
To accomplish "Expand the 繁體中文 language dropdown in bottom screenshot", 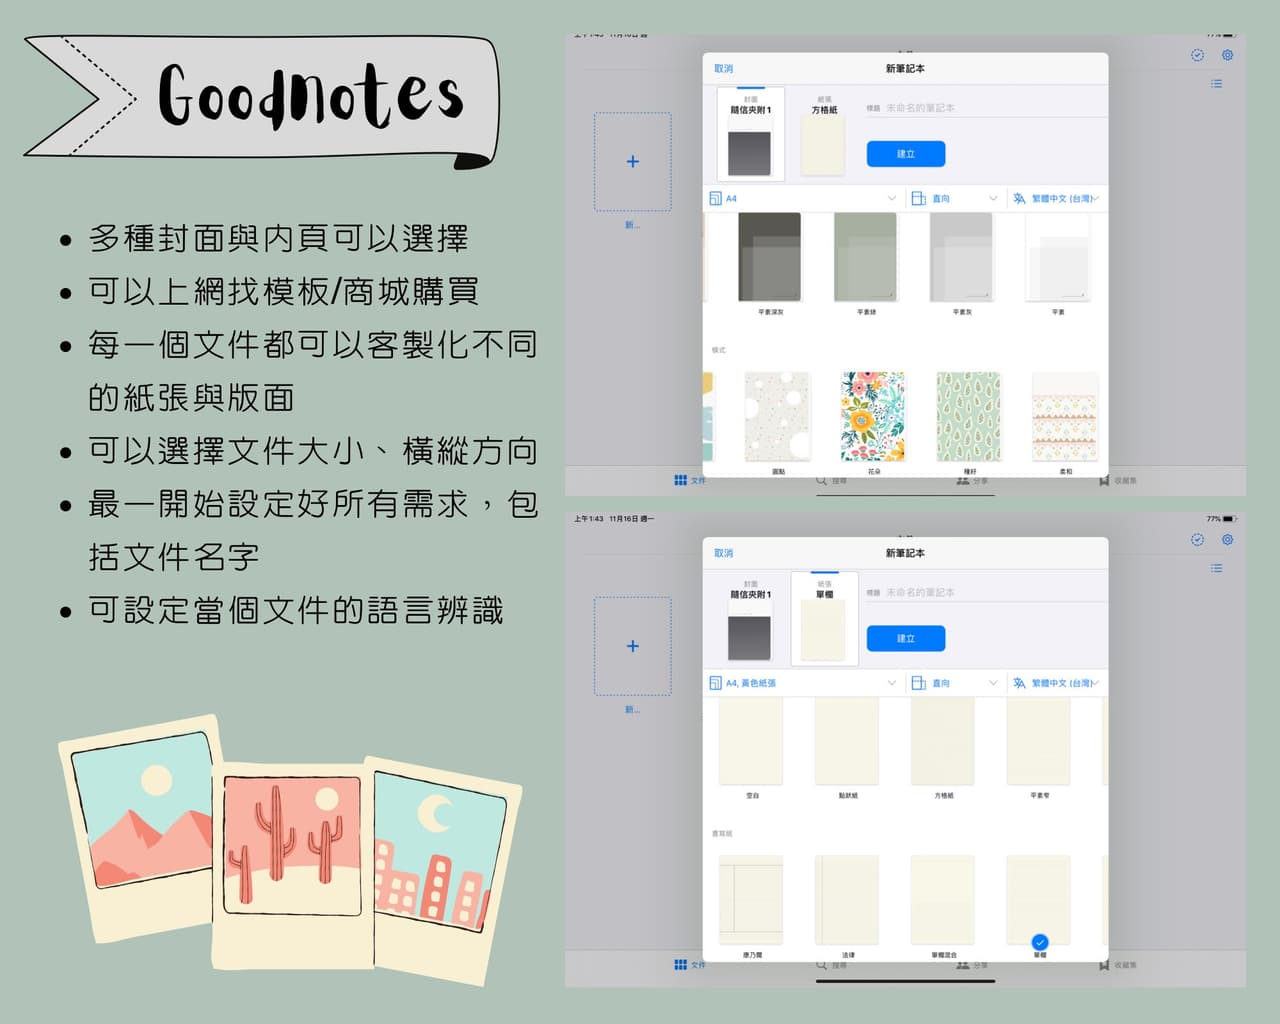I will click(x=1056, y=683).
